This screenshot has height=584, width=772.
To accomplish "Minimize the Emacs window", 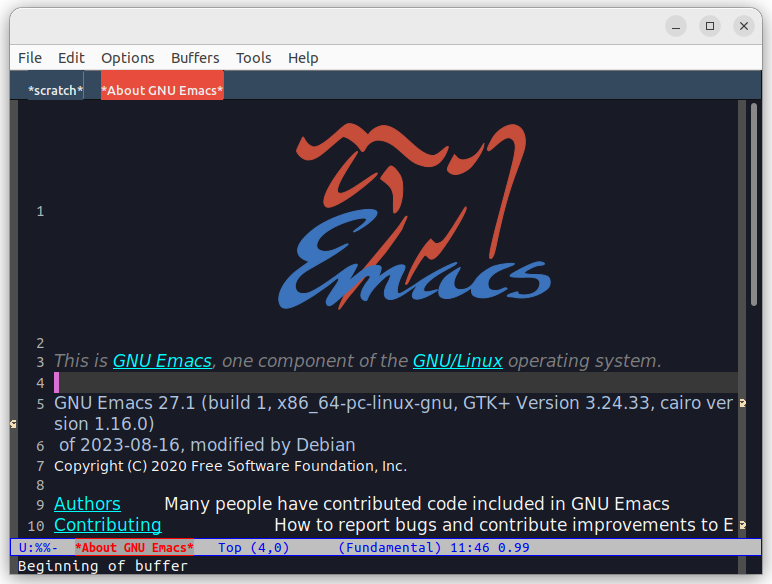I will (x=676, y=26).
